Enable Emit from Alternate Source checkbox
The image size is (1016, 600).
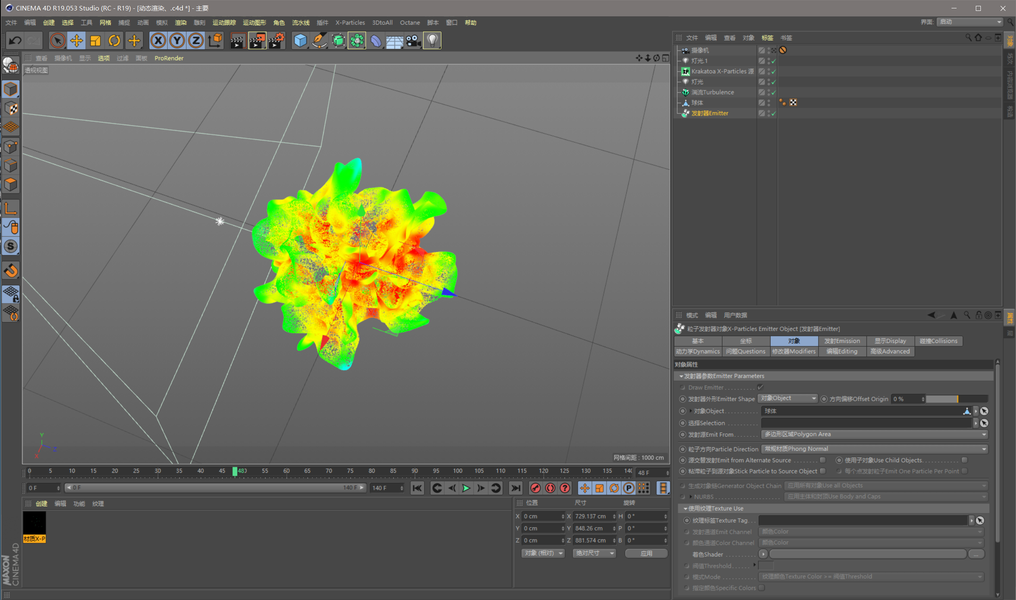[x=822, y=460]
